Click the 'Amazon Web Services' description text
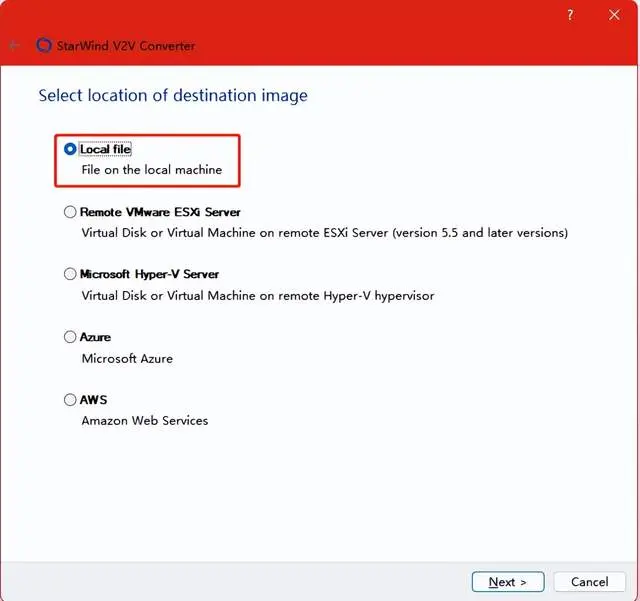640x601 pixels. (145, 421)
